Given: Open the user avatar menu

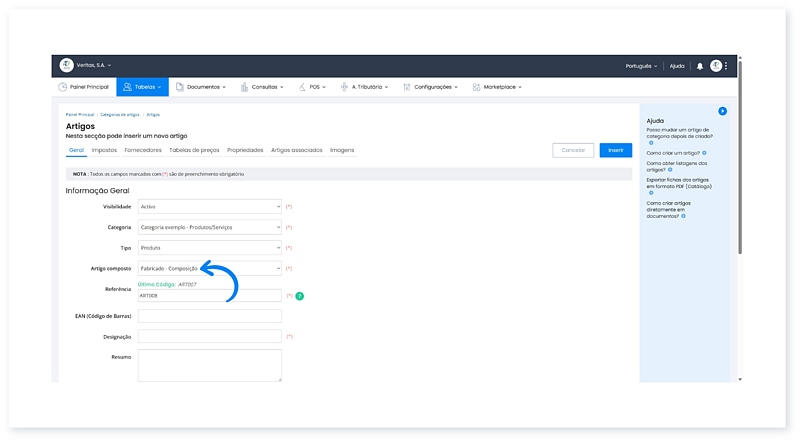Looking at the screenshot, I should (x=715, y=66).
